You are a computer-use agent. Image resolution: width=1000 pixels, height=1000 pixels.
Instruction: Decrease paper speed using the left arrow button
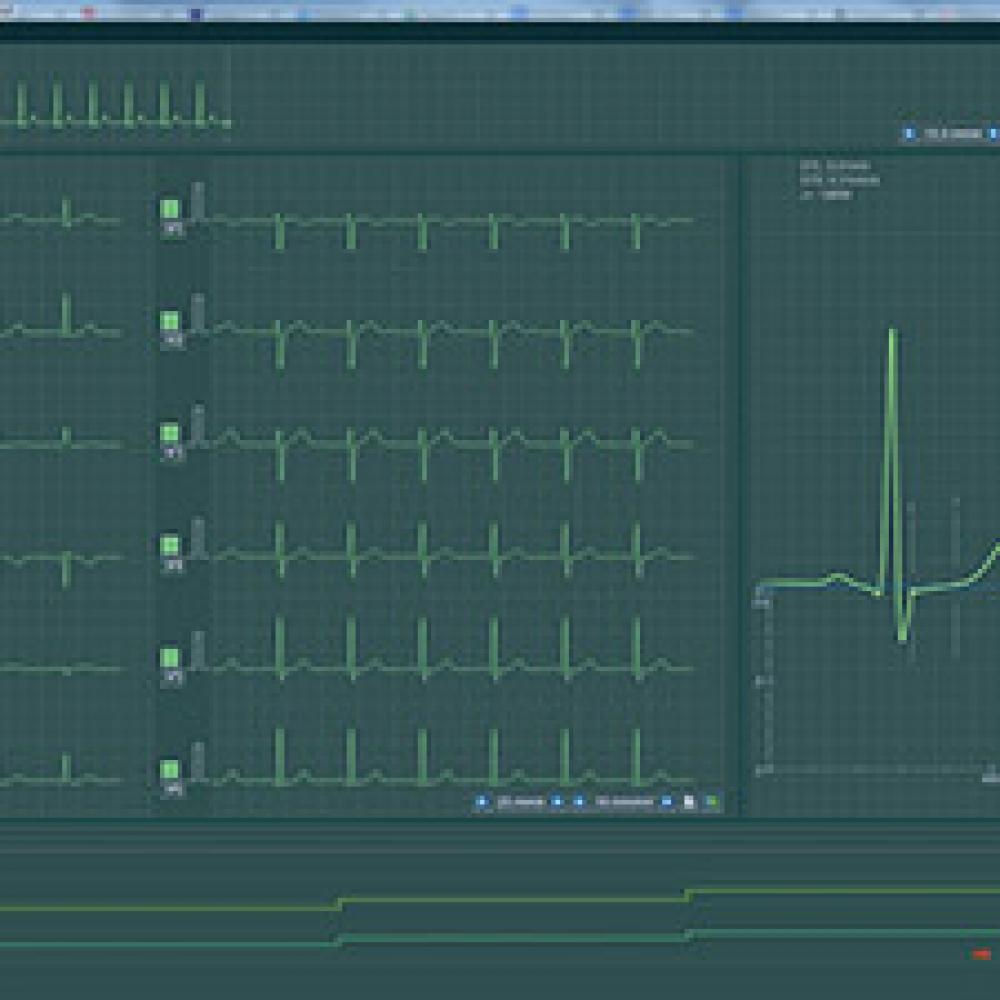pyautogui.click(x=483, y=802)
